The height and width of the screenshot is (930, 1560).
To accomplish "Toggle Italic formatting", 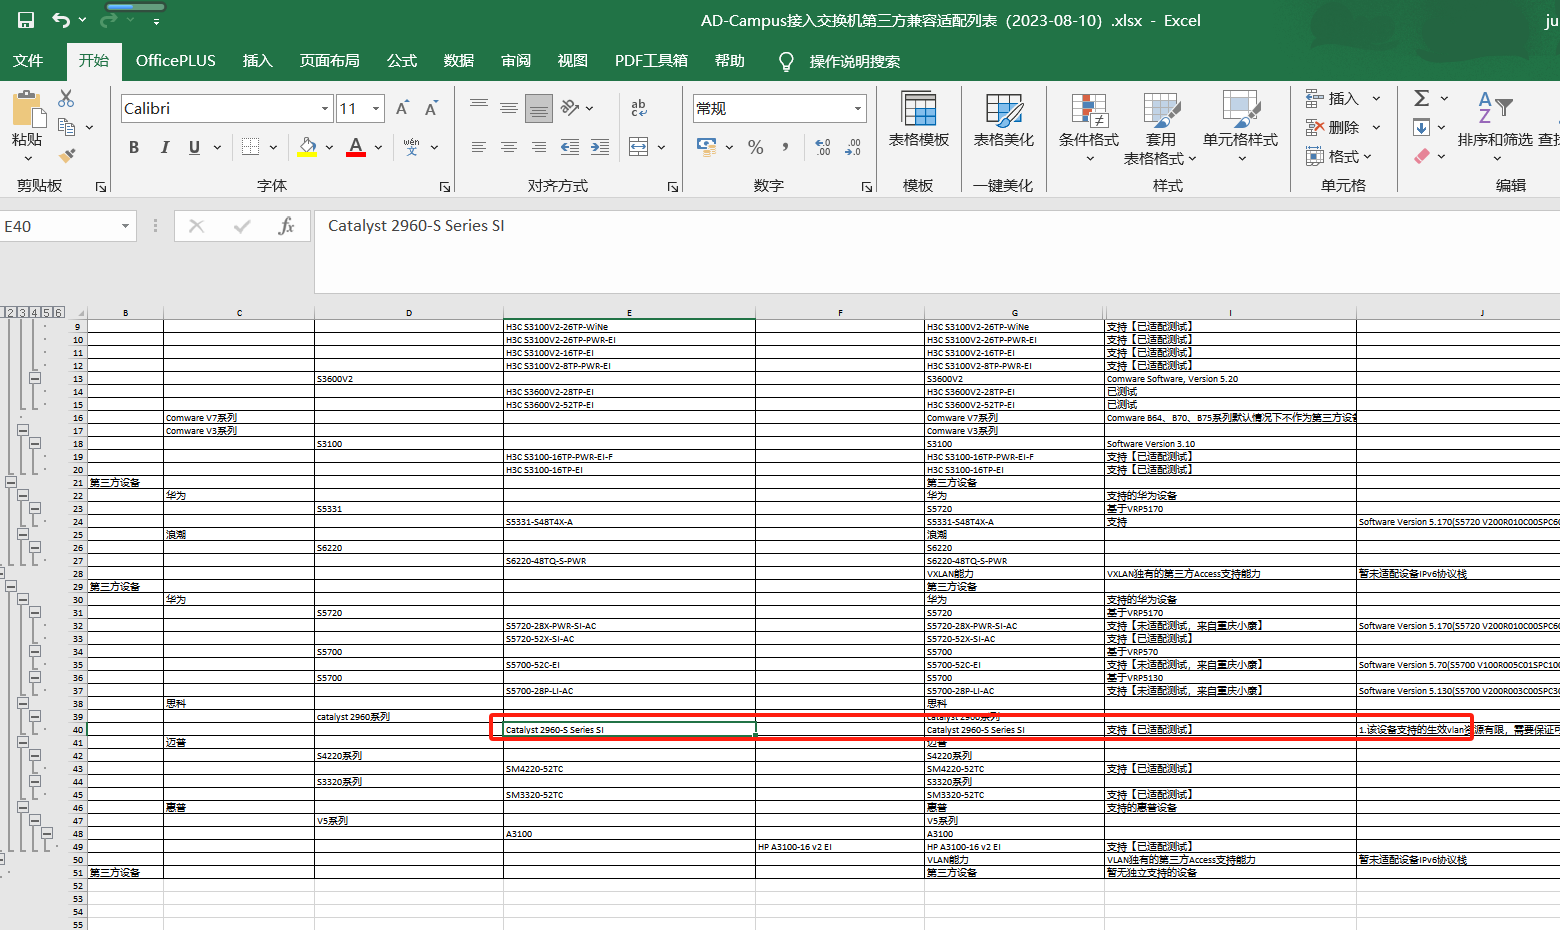I will click(x=164, y=147).
